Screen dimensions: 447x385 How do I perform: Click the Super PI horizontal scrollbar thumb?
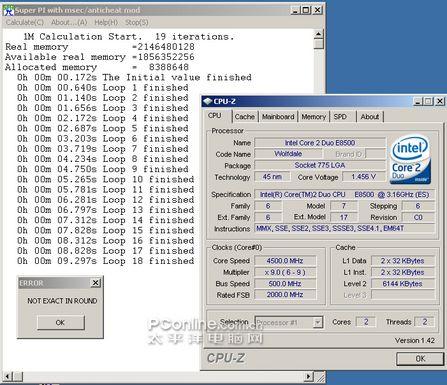[x=18, y=377]
